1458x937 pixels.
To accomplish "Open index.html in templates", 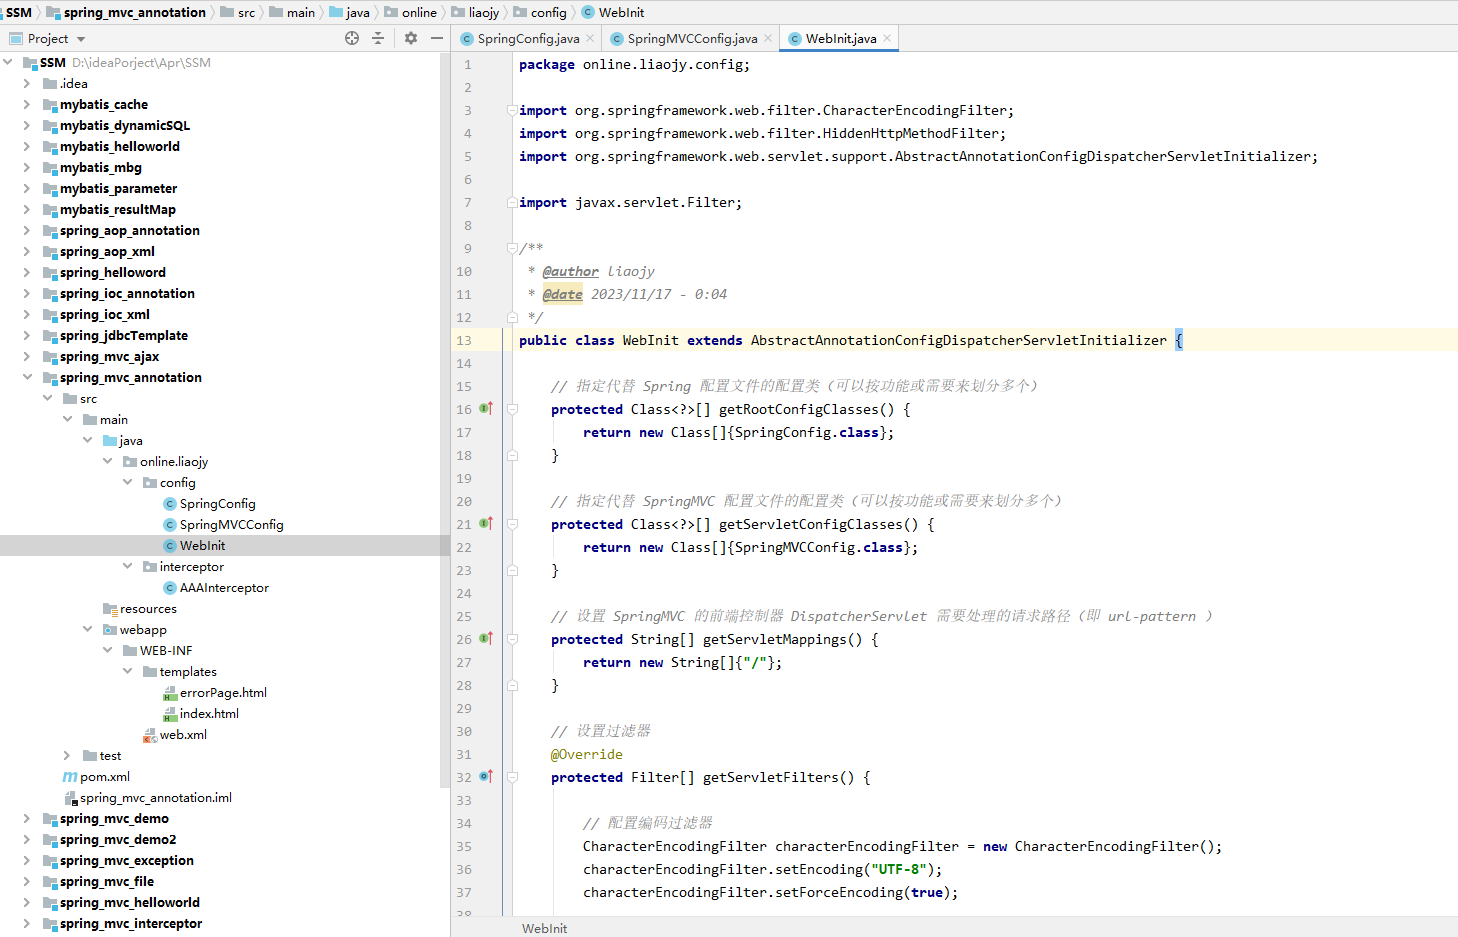I will [x=209, y=714].
